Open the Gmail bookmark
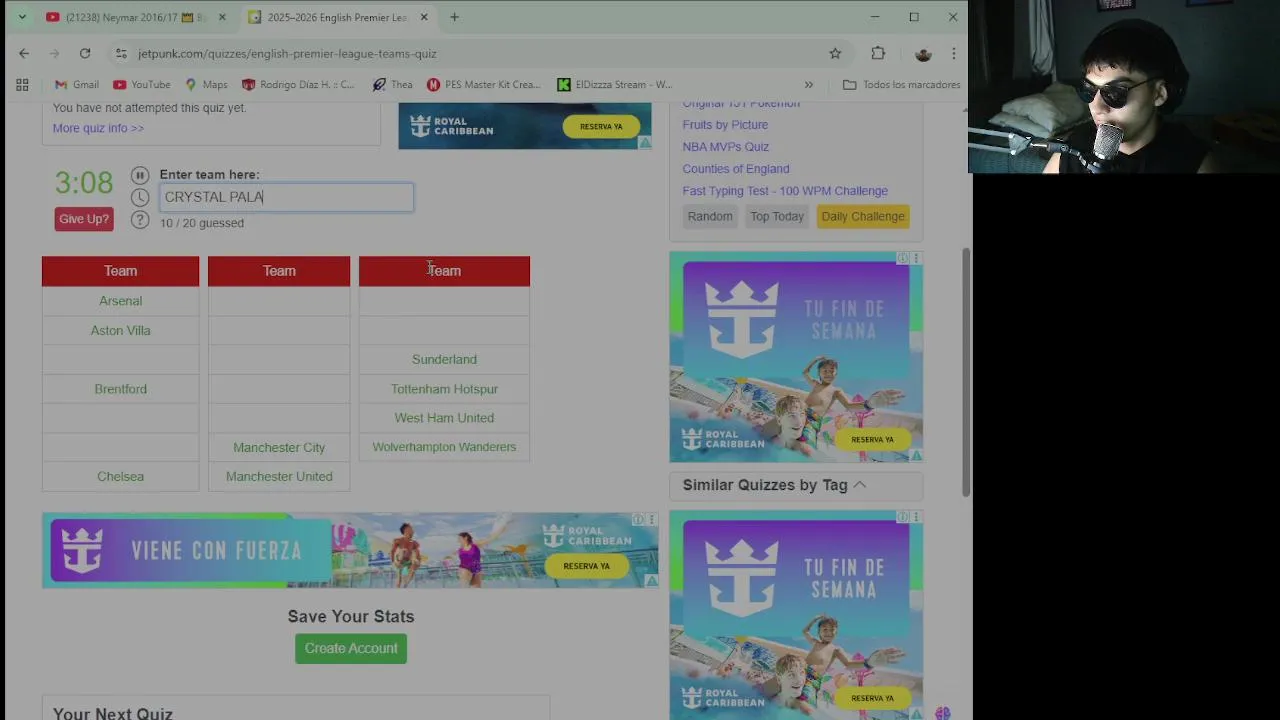The width and height of the screenshot is (1280, 720). 77,85
